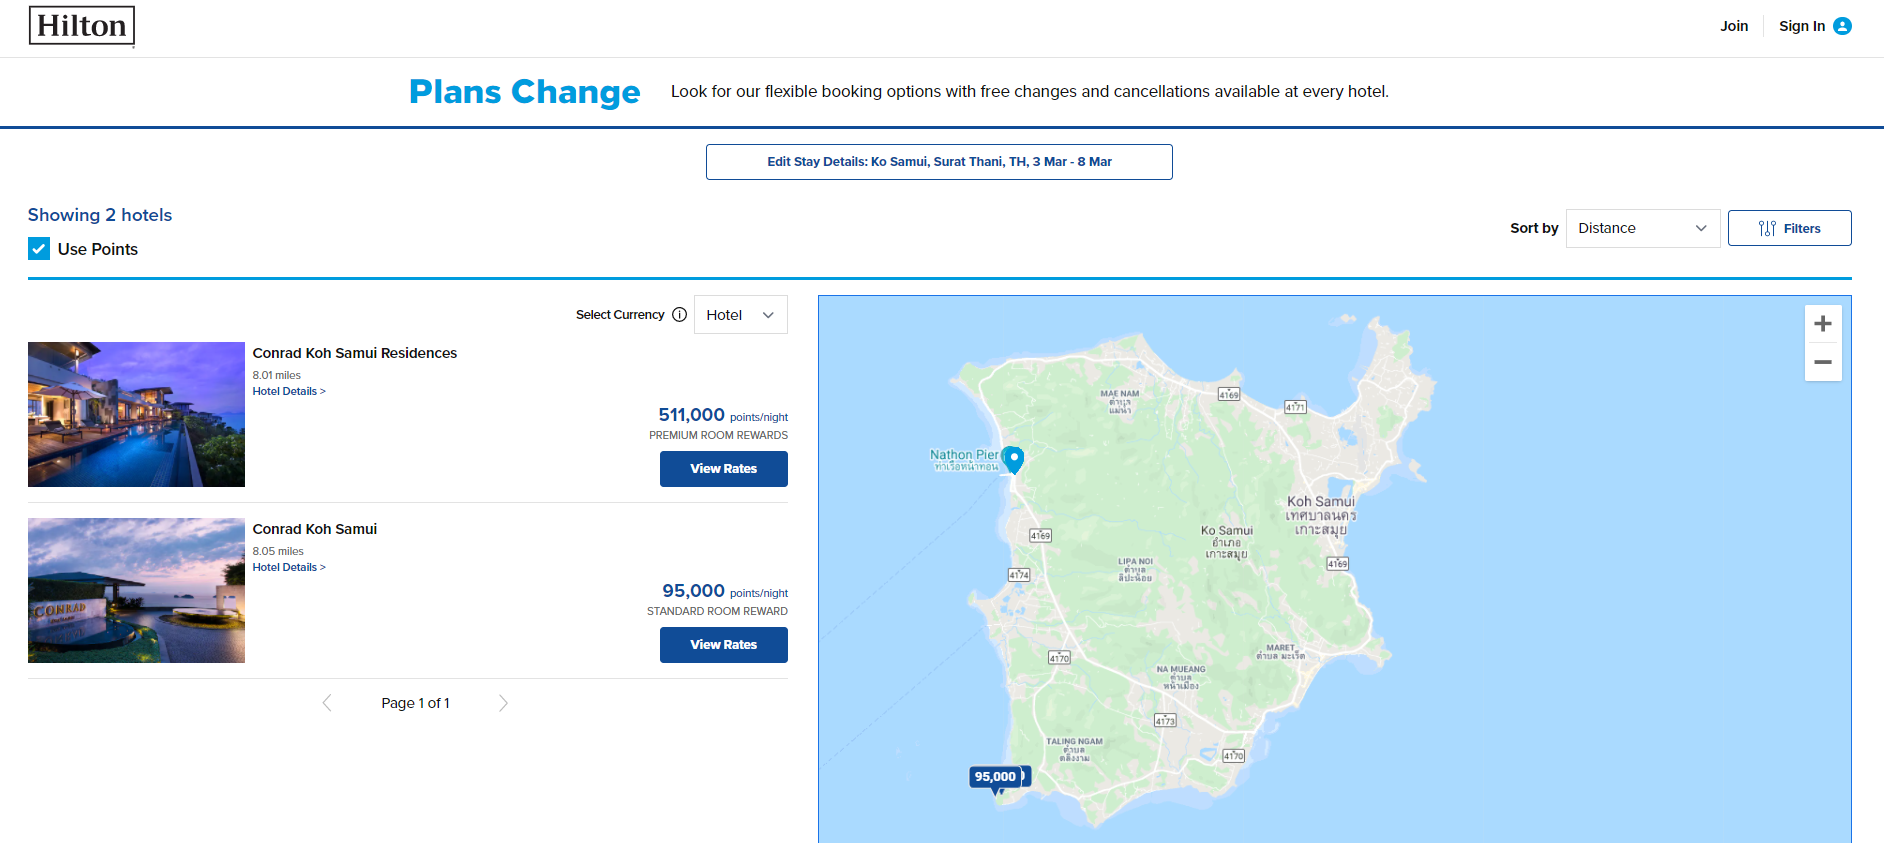The image size is (1884, 843).
Task: Click the Hilton logo
Action: (x=81, y=25)
